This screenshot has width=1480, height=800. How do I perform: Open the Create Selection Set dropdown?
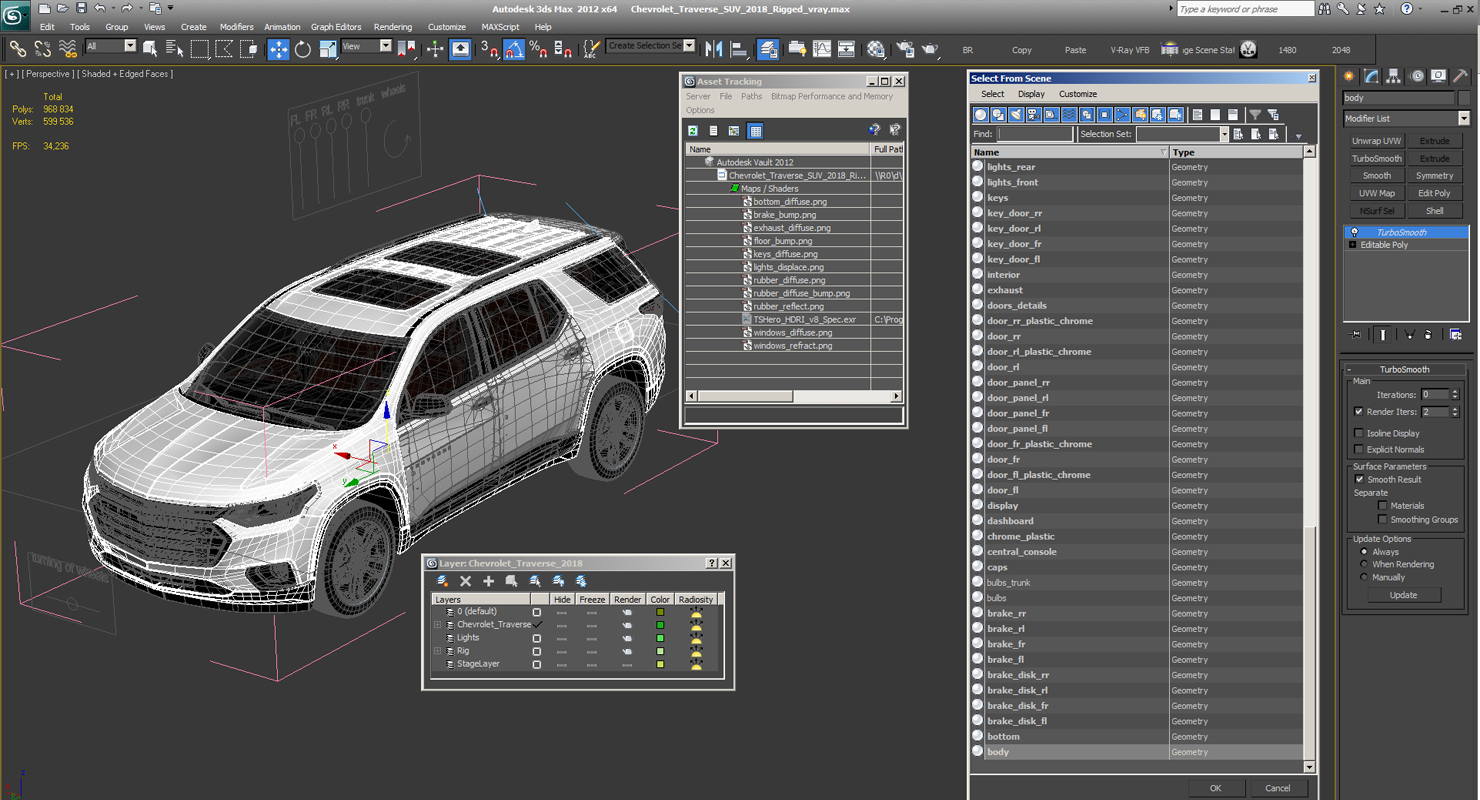[x=689, y=46]
